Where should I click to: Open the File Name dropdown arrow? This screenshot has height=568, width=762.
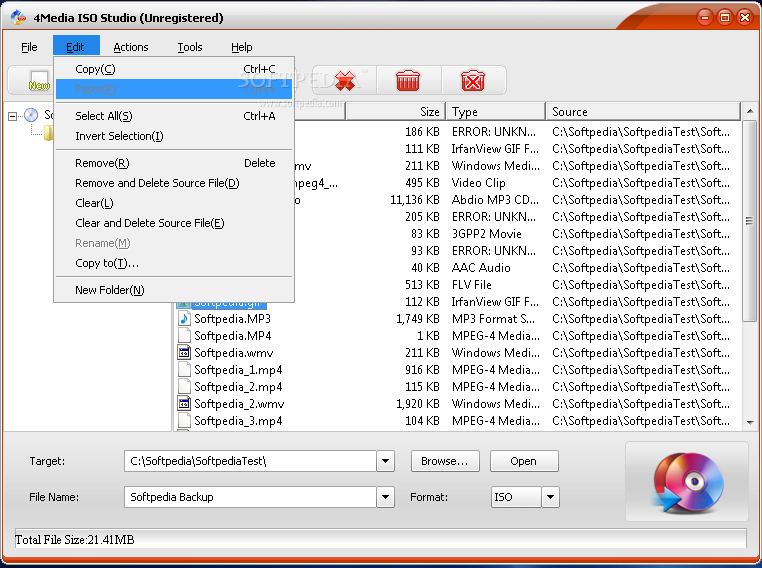pos(385,497)
